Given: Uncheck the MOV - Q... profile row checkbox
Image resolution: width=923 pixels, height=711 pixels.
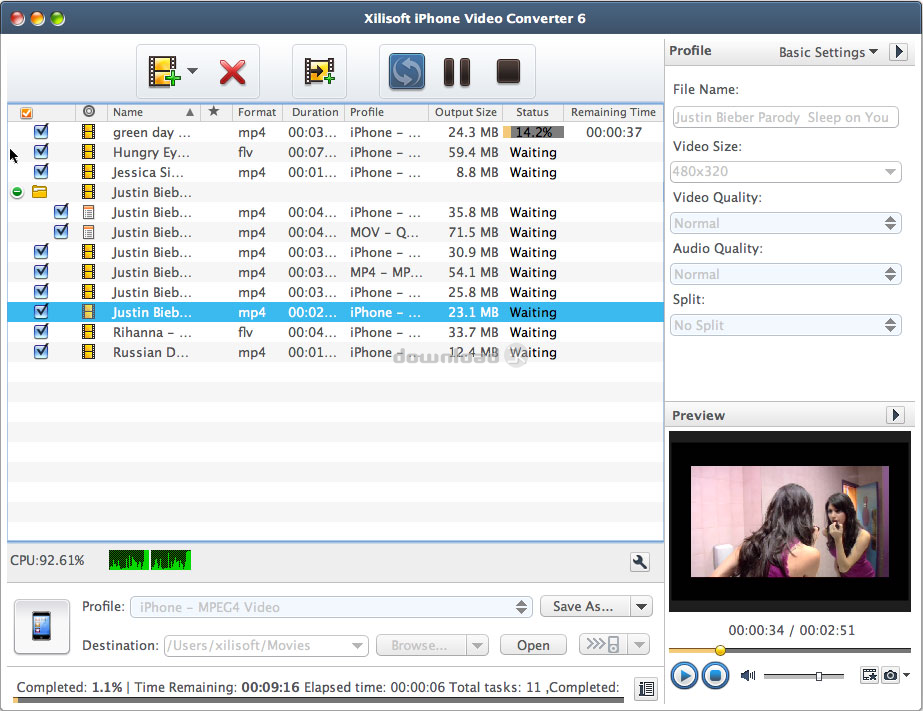Looking at the screenshot, I should click(x=61, y=231).
